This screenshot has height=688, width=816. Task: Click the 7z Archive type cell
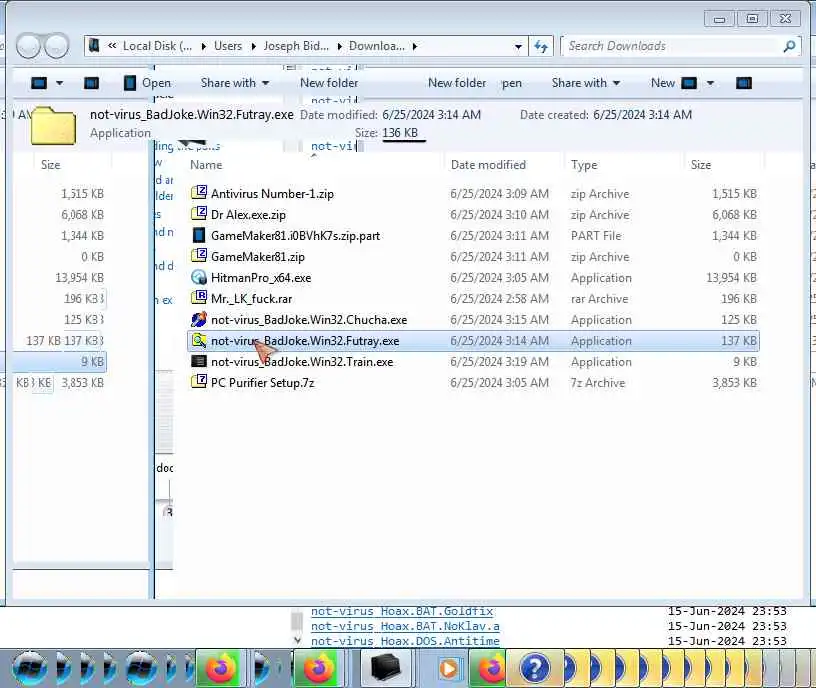(597, 383)
